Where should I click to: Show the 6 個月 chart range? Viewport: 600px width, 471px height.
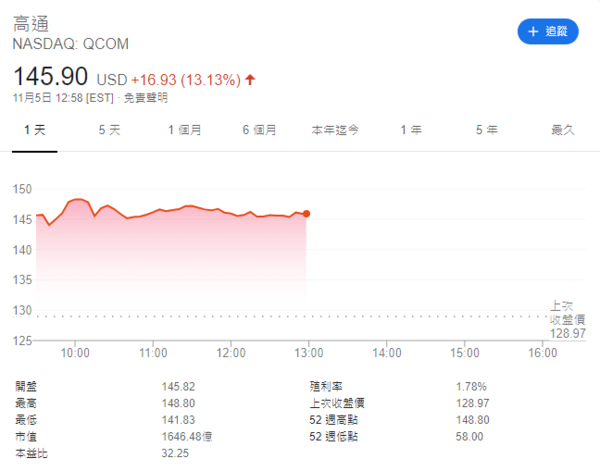[x=259, y=130]
